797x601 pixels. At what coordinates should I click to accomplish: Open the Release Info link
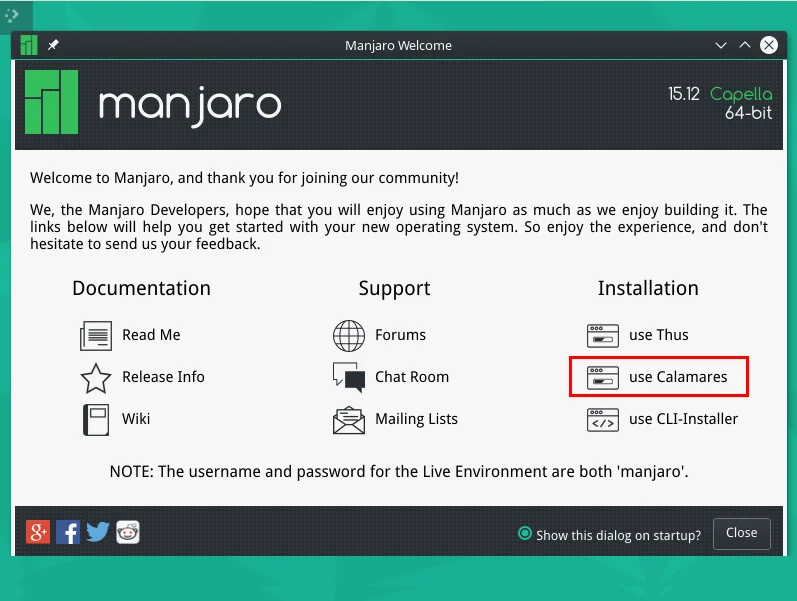[x=163, y=377]
